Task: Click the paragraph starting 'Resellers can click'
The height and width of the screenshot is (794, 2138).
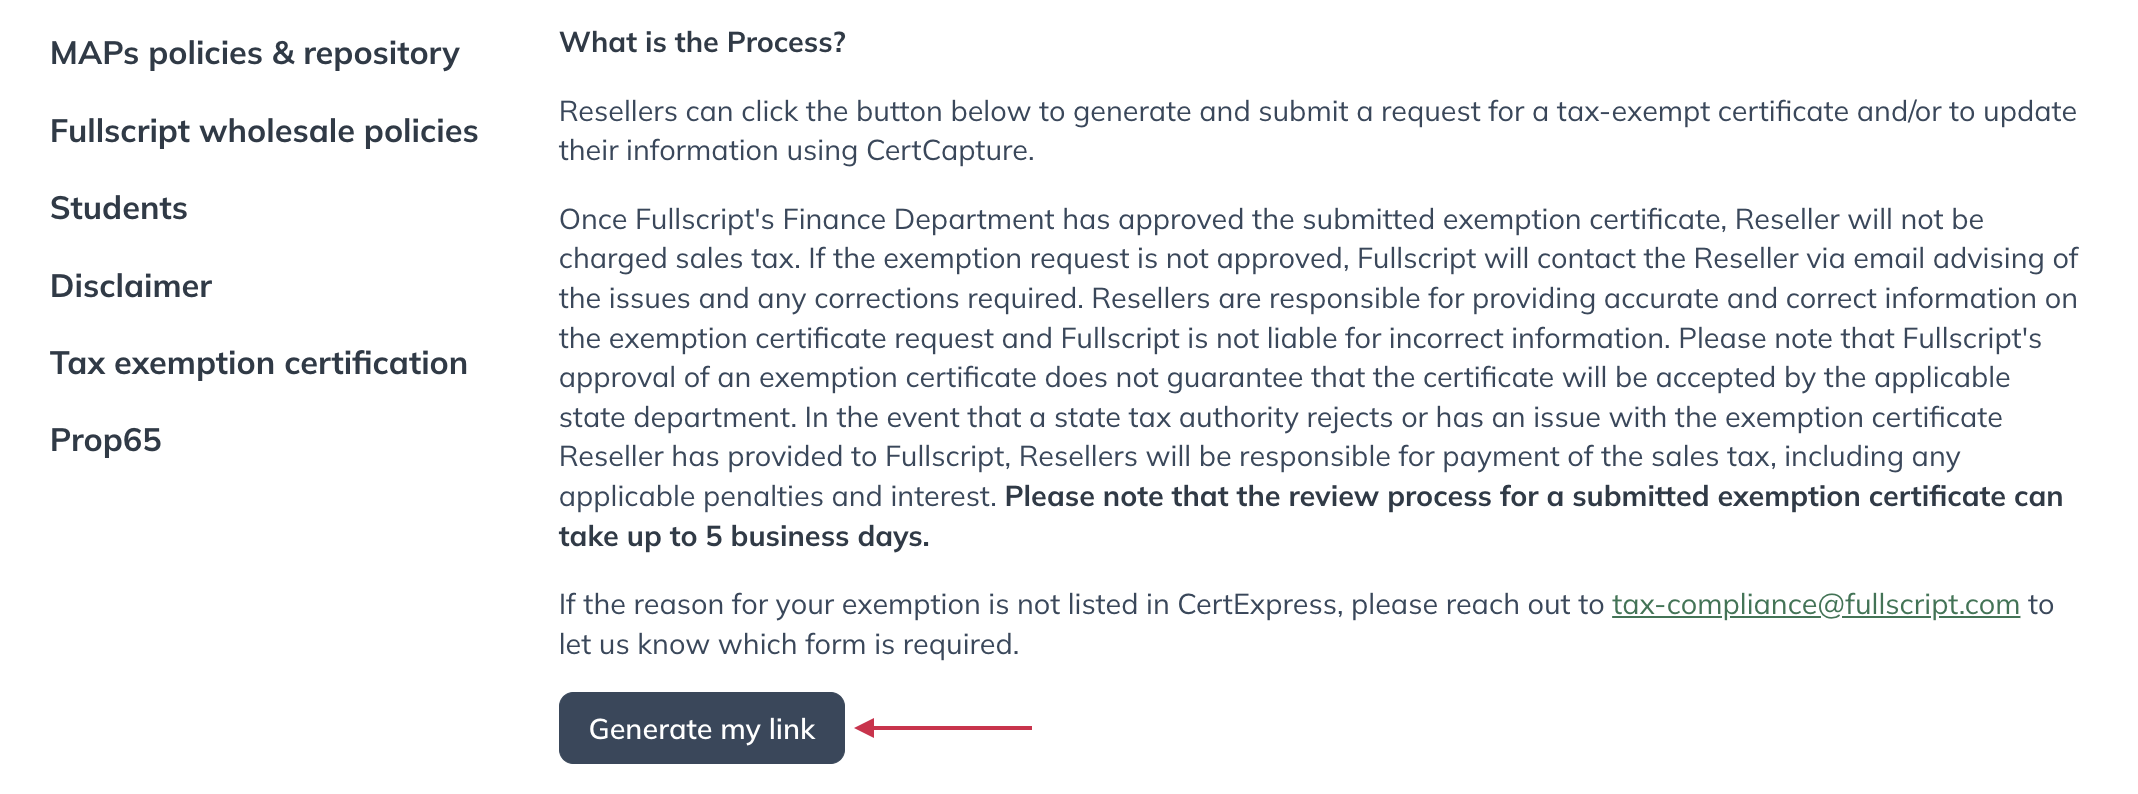Action: pyautogui.click(x=1318, y=131)
